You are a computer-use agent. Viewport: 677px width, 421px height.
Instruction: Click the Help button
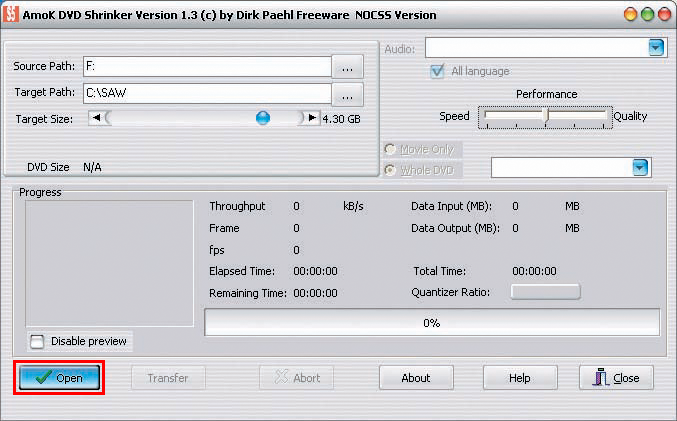(520, 378)
